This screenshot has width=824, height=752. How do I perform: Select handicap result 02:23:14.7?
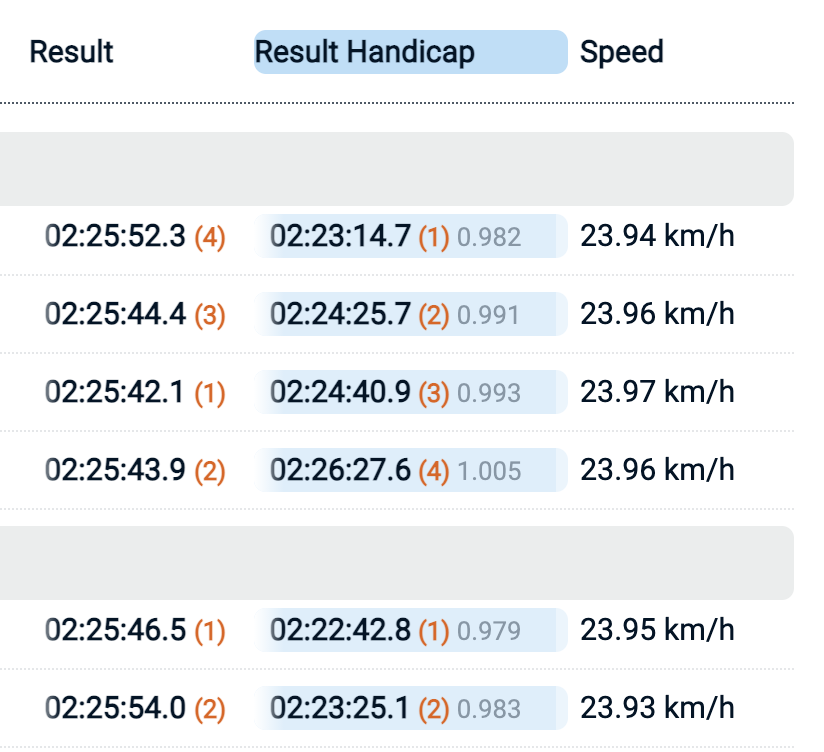340,236
